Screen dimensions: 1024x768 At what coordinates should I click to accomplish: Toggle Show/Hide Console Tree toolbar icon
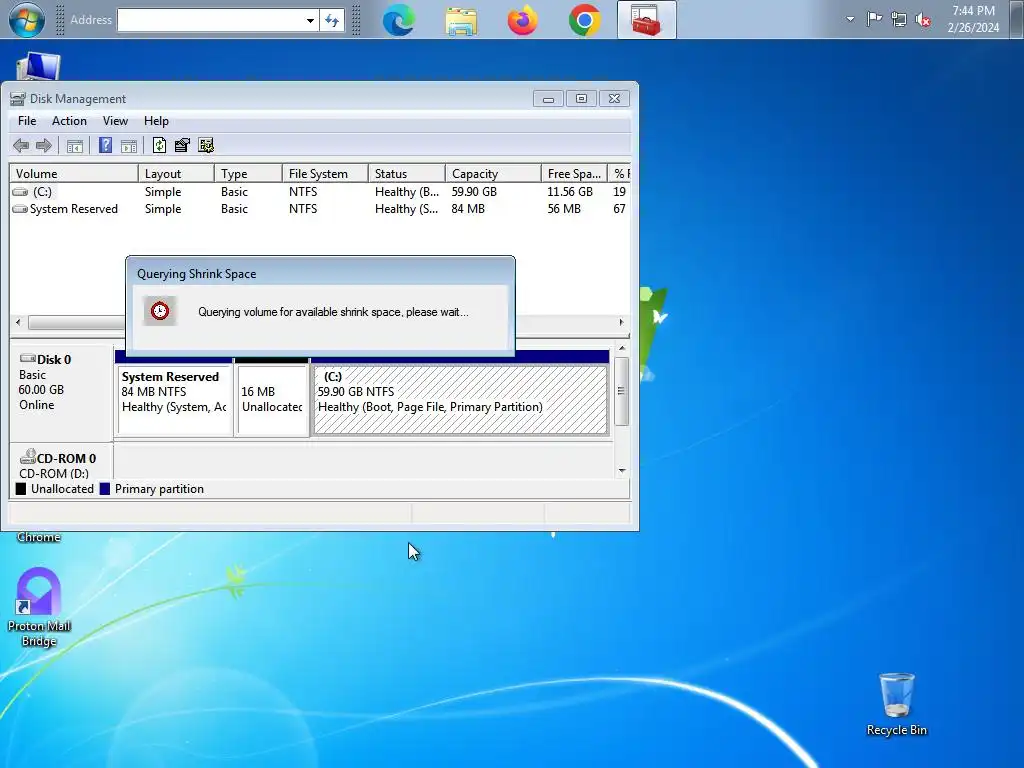[x=74, y=146]
